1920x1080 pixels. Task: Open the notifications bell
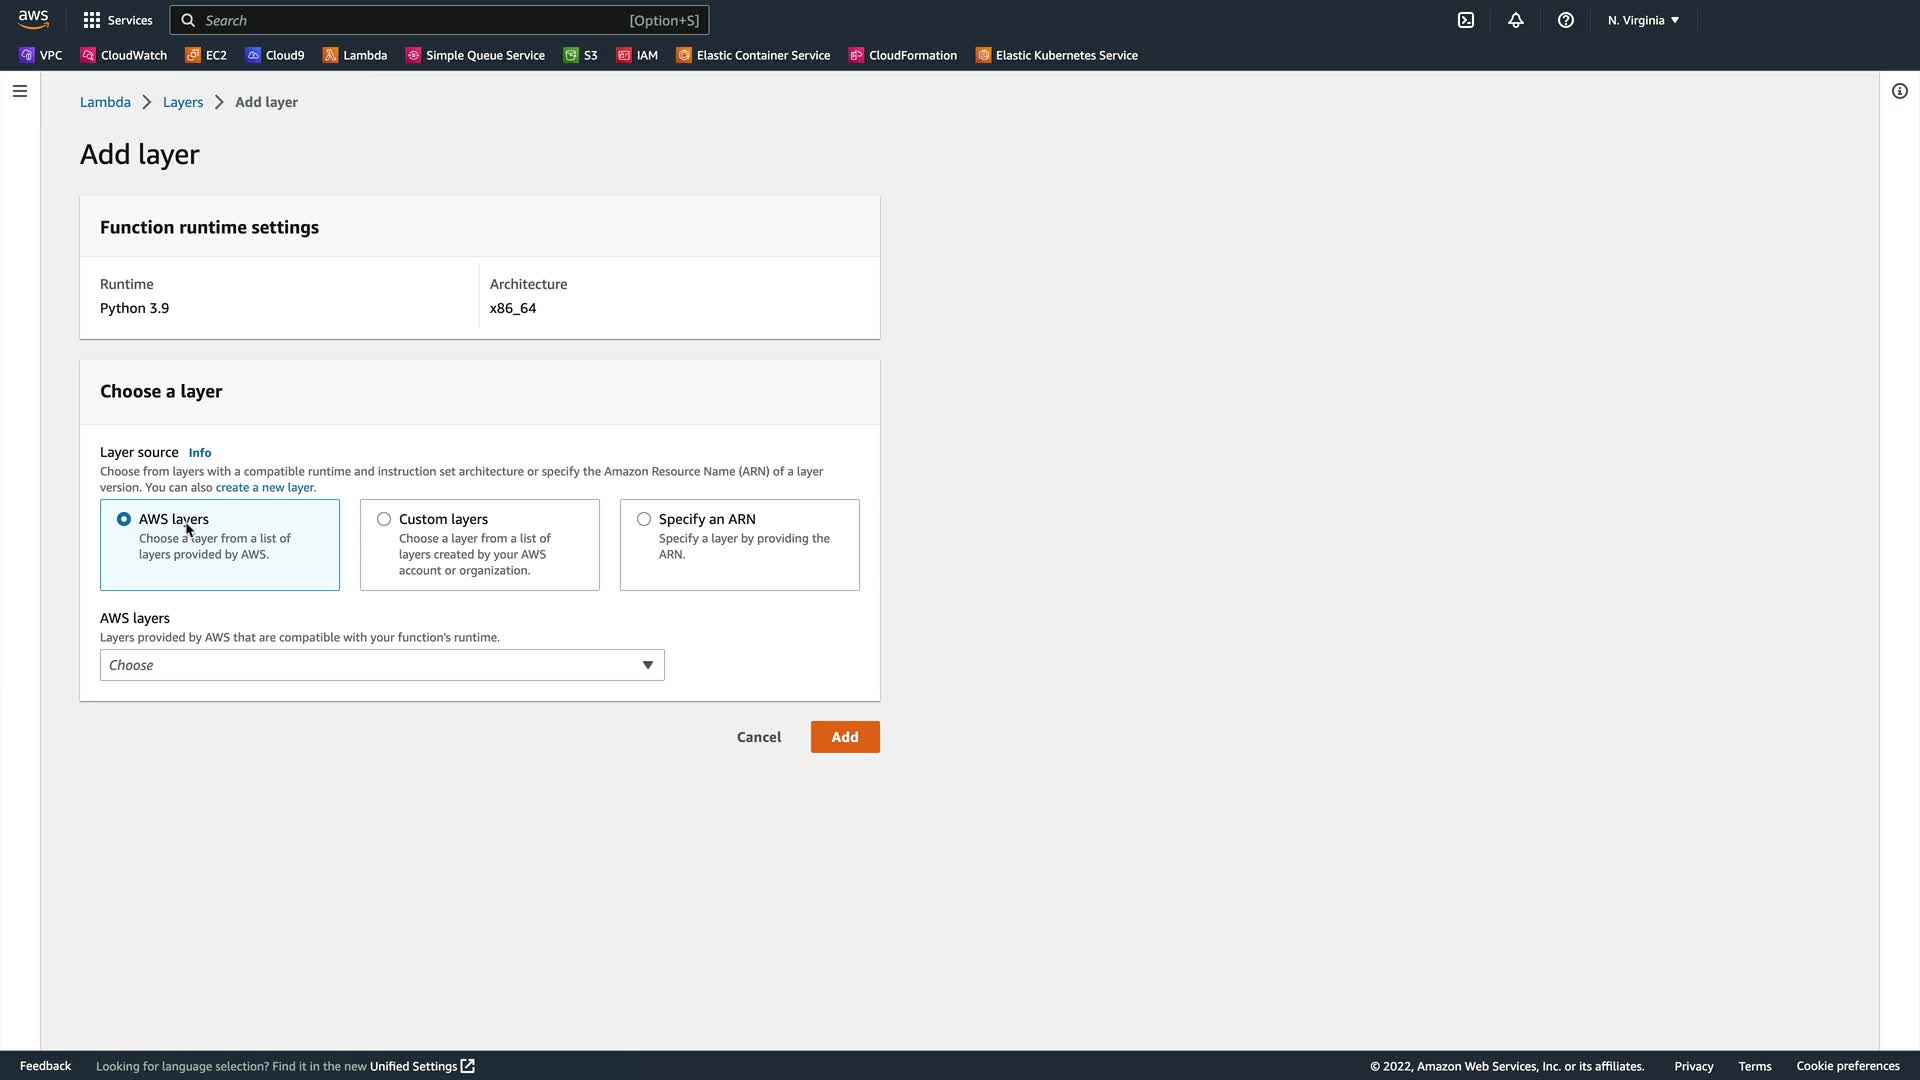click(1516, 20)
